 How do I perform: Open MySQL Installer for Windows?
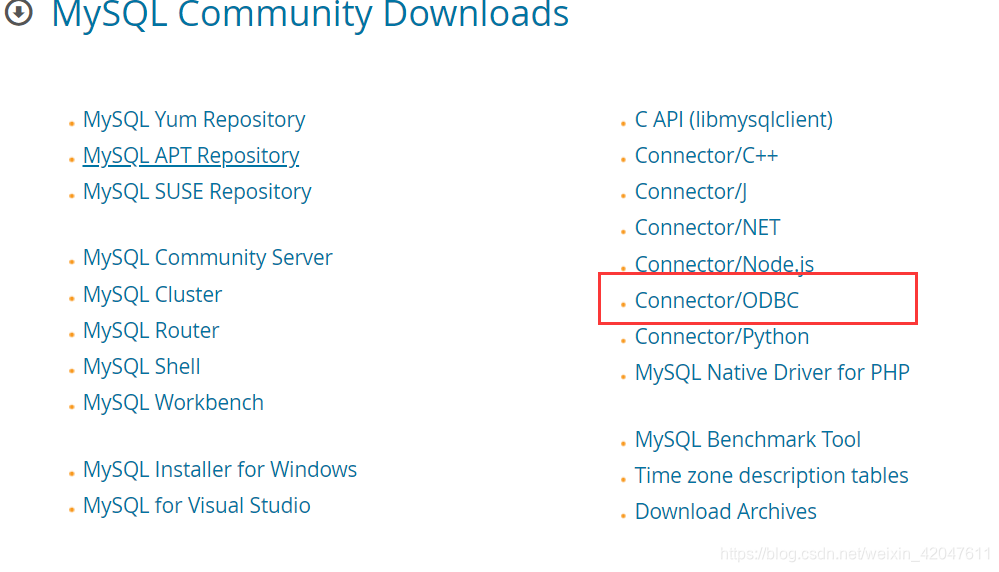pyautogui.click(x=220, y=469)
